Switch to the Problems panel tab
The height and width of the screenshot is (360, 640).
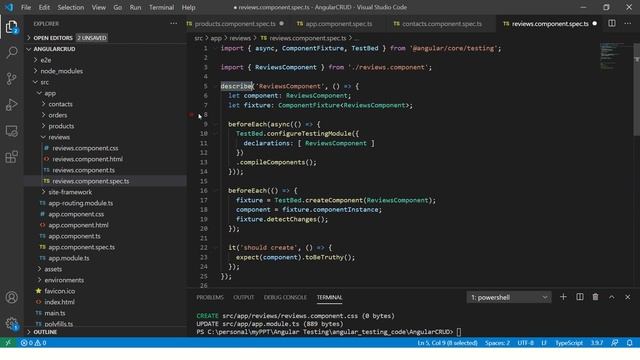point(210,298)
